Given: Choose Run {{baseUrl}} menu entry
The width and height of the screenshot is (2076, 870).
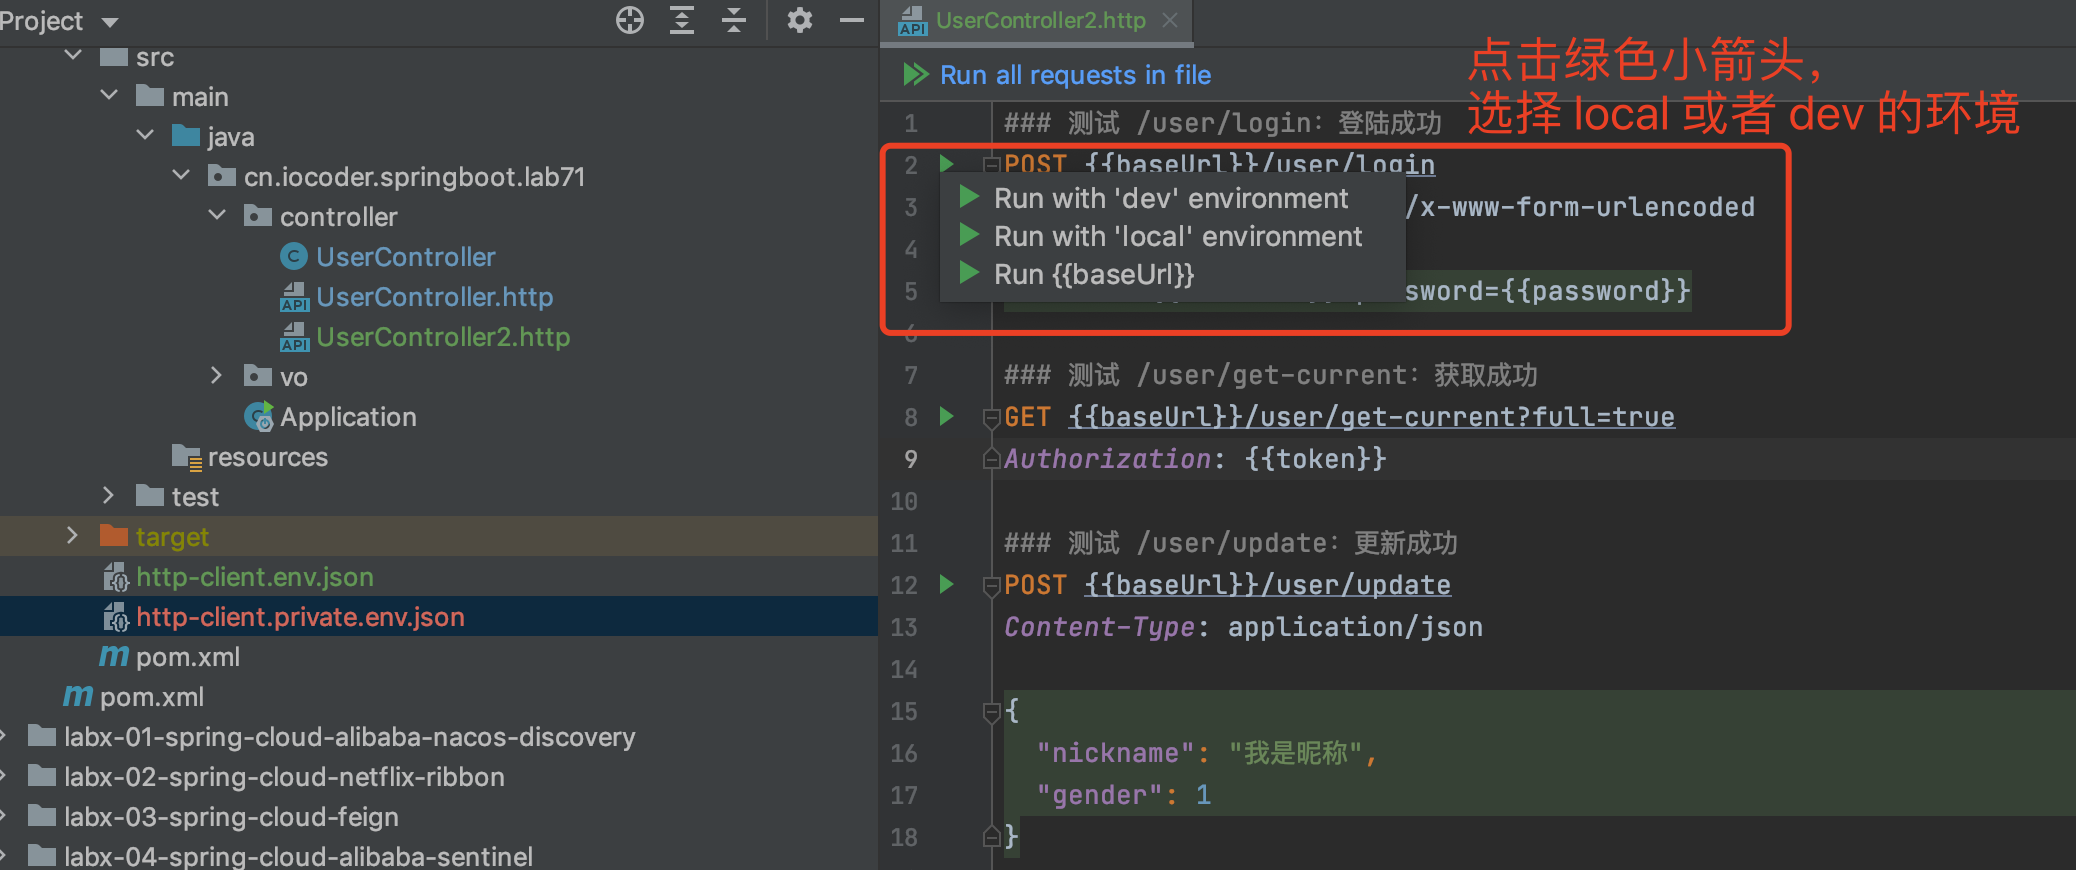Looking at the screenshot, I should (x=1172, y=274).
